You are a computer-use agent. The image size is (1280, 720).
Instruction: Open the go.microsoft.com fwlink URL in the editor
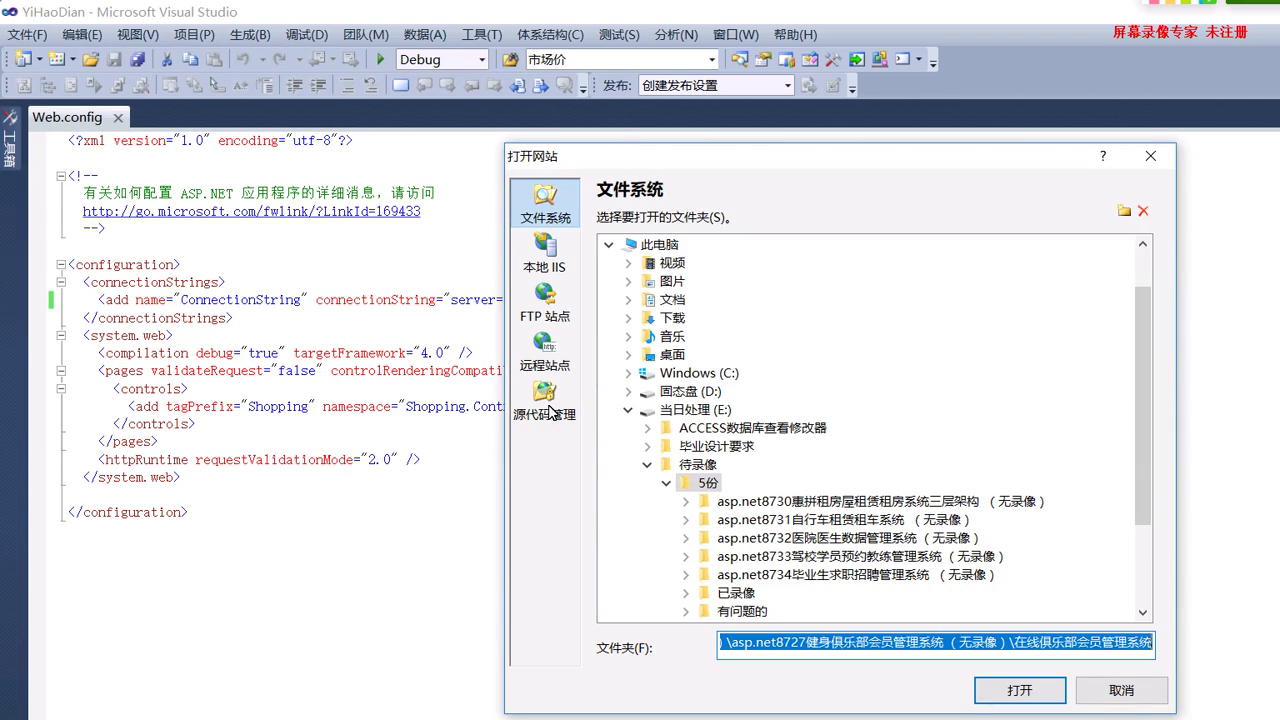click(x=251, y=212)
